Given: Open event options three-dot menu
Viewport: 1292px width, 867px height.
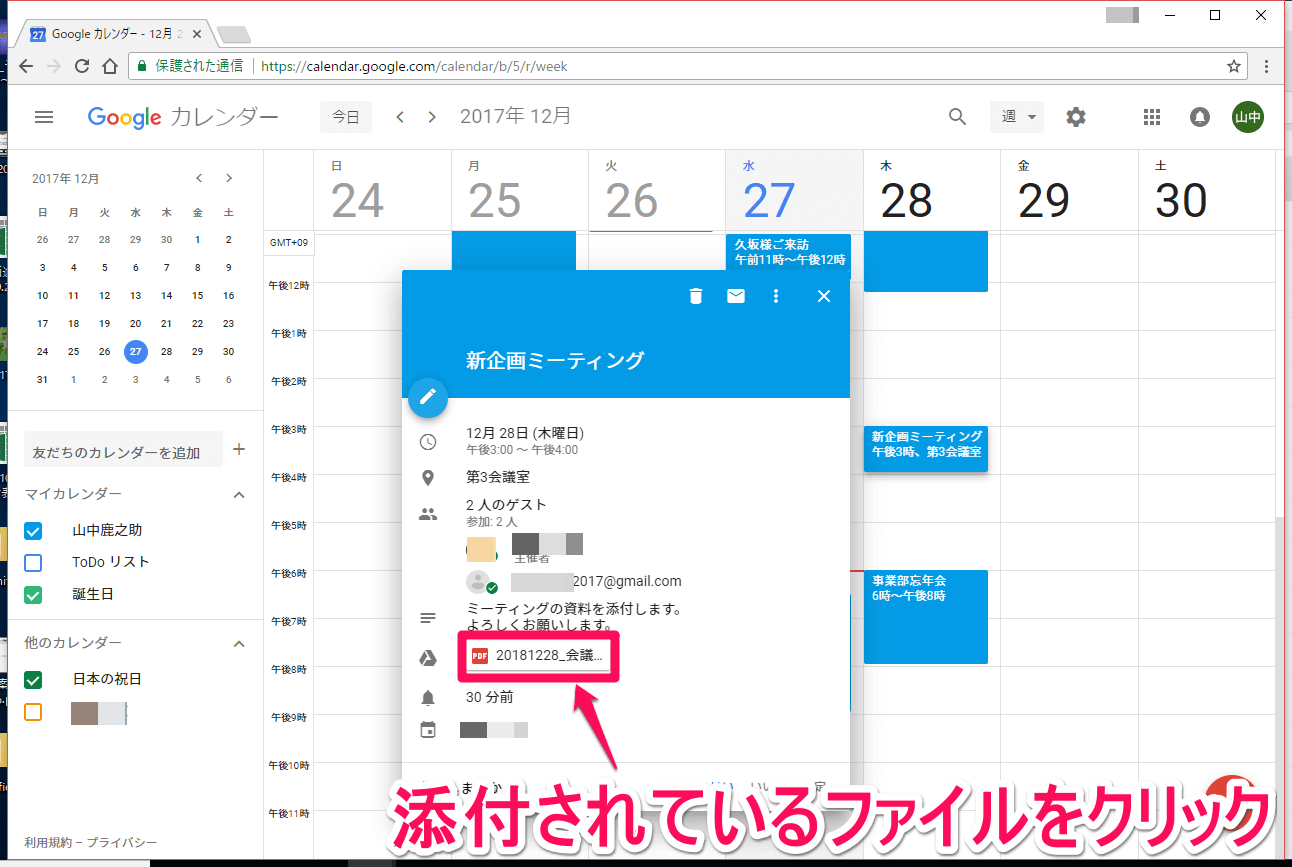Looking at the screenshot, I should 776,296.
